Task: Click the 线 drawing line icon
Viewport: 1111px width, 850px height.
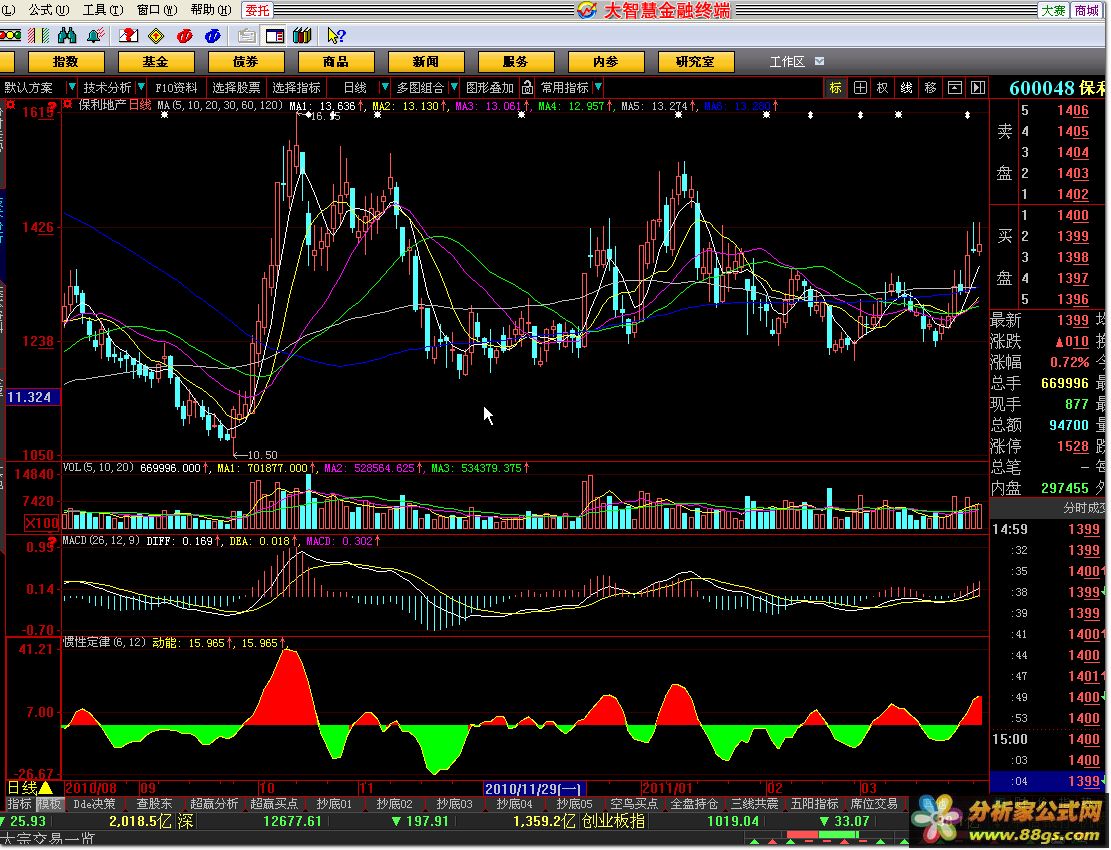Action: pos(907,88)
